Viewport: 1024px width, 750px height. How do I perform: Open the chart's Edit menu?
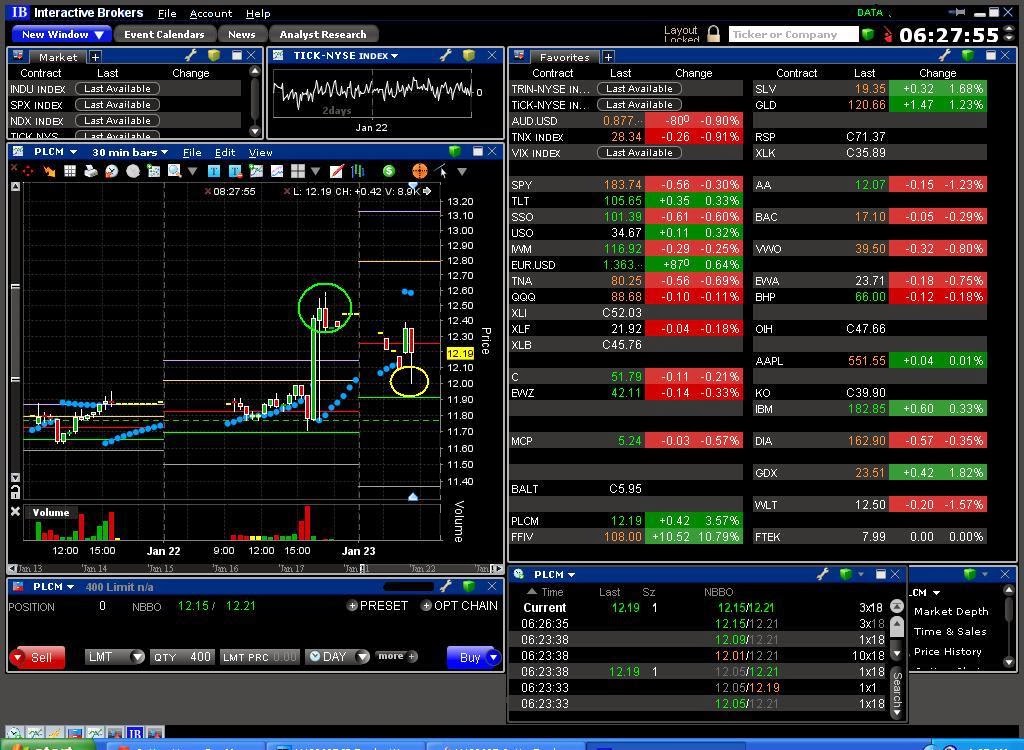(x=225, y=152)
